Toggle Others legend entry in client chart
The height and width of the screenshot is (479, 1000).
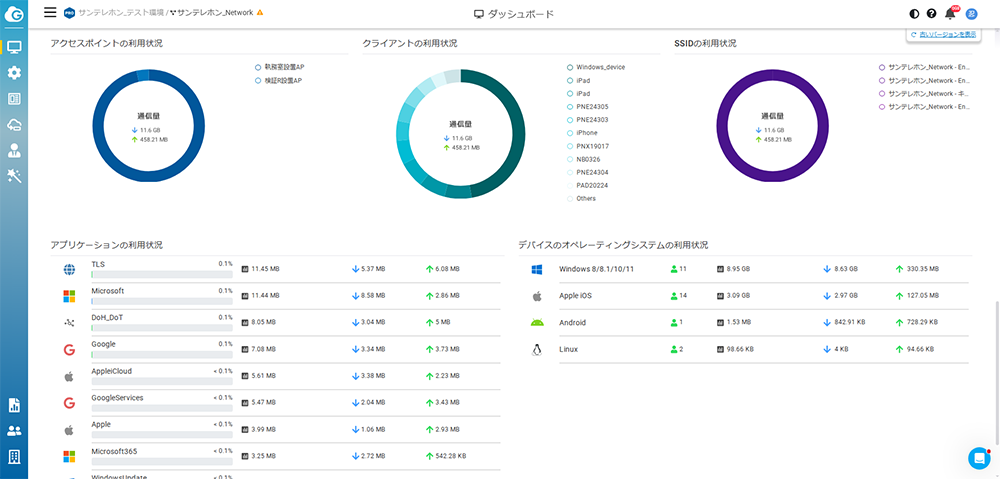pyautogui.click(x=581, y=198)
